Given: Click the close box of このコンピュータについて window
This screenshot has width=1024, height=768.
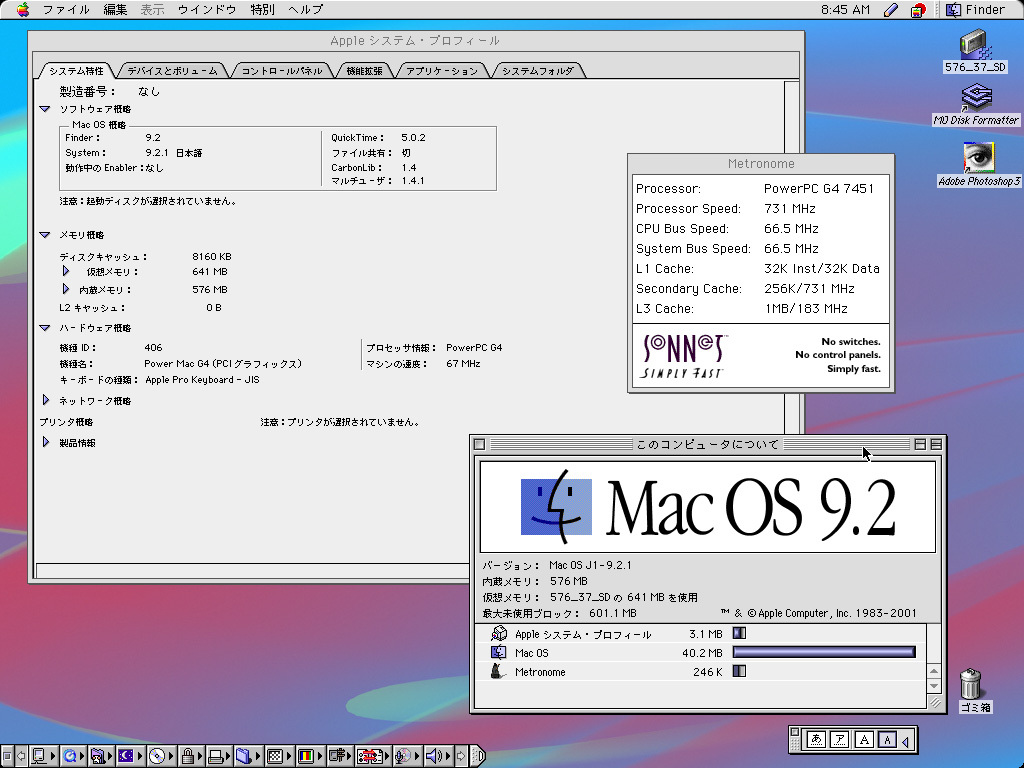Looking at the screenshot, I should [x=479, y=444].
